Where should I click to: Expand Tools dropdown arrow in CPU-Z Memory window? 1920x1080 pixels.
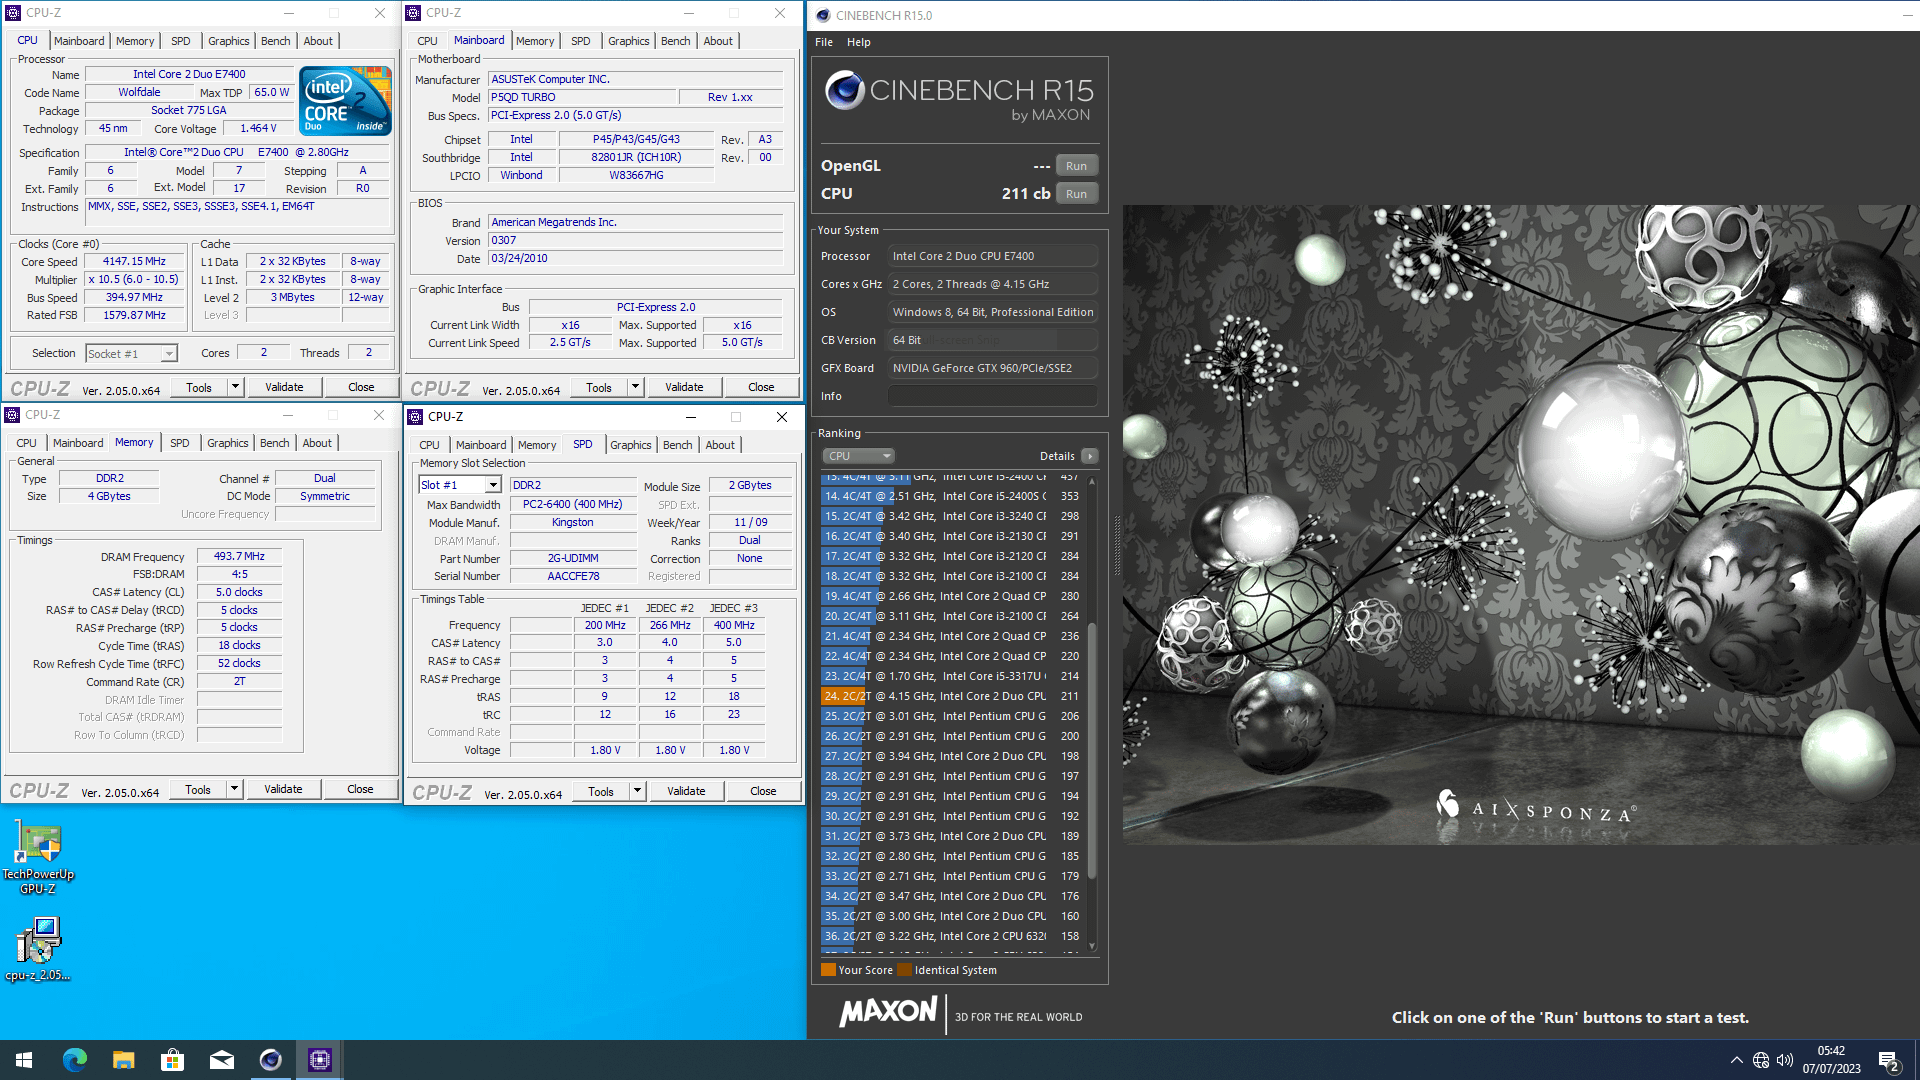point(234,789)
